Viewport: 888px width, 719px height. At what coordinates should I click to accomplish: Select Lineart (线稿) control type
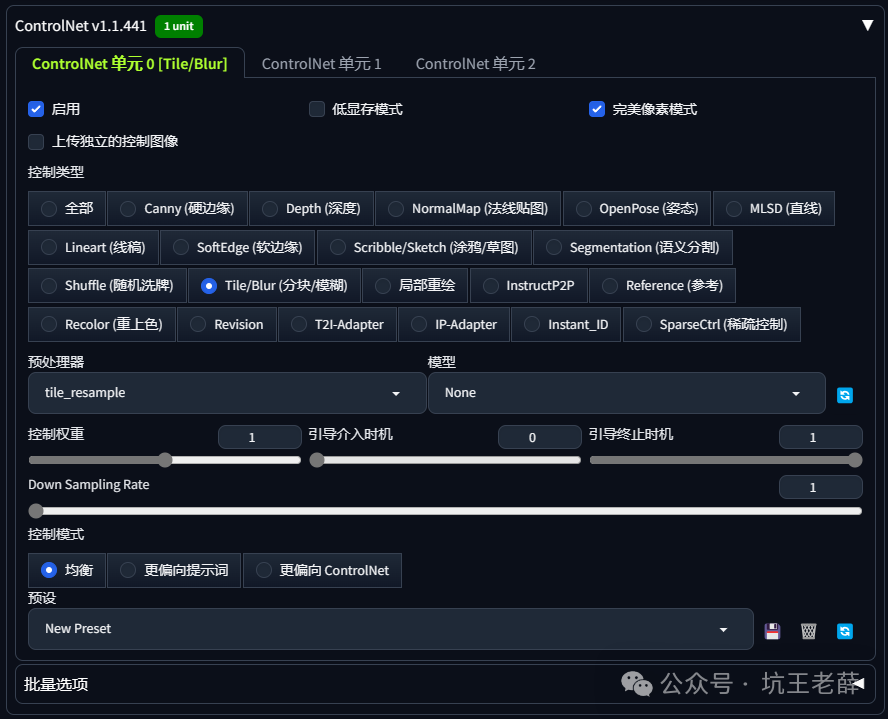(93, 247)
